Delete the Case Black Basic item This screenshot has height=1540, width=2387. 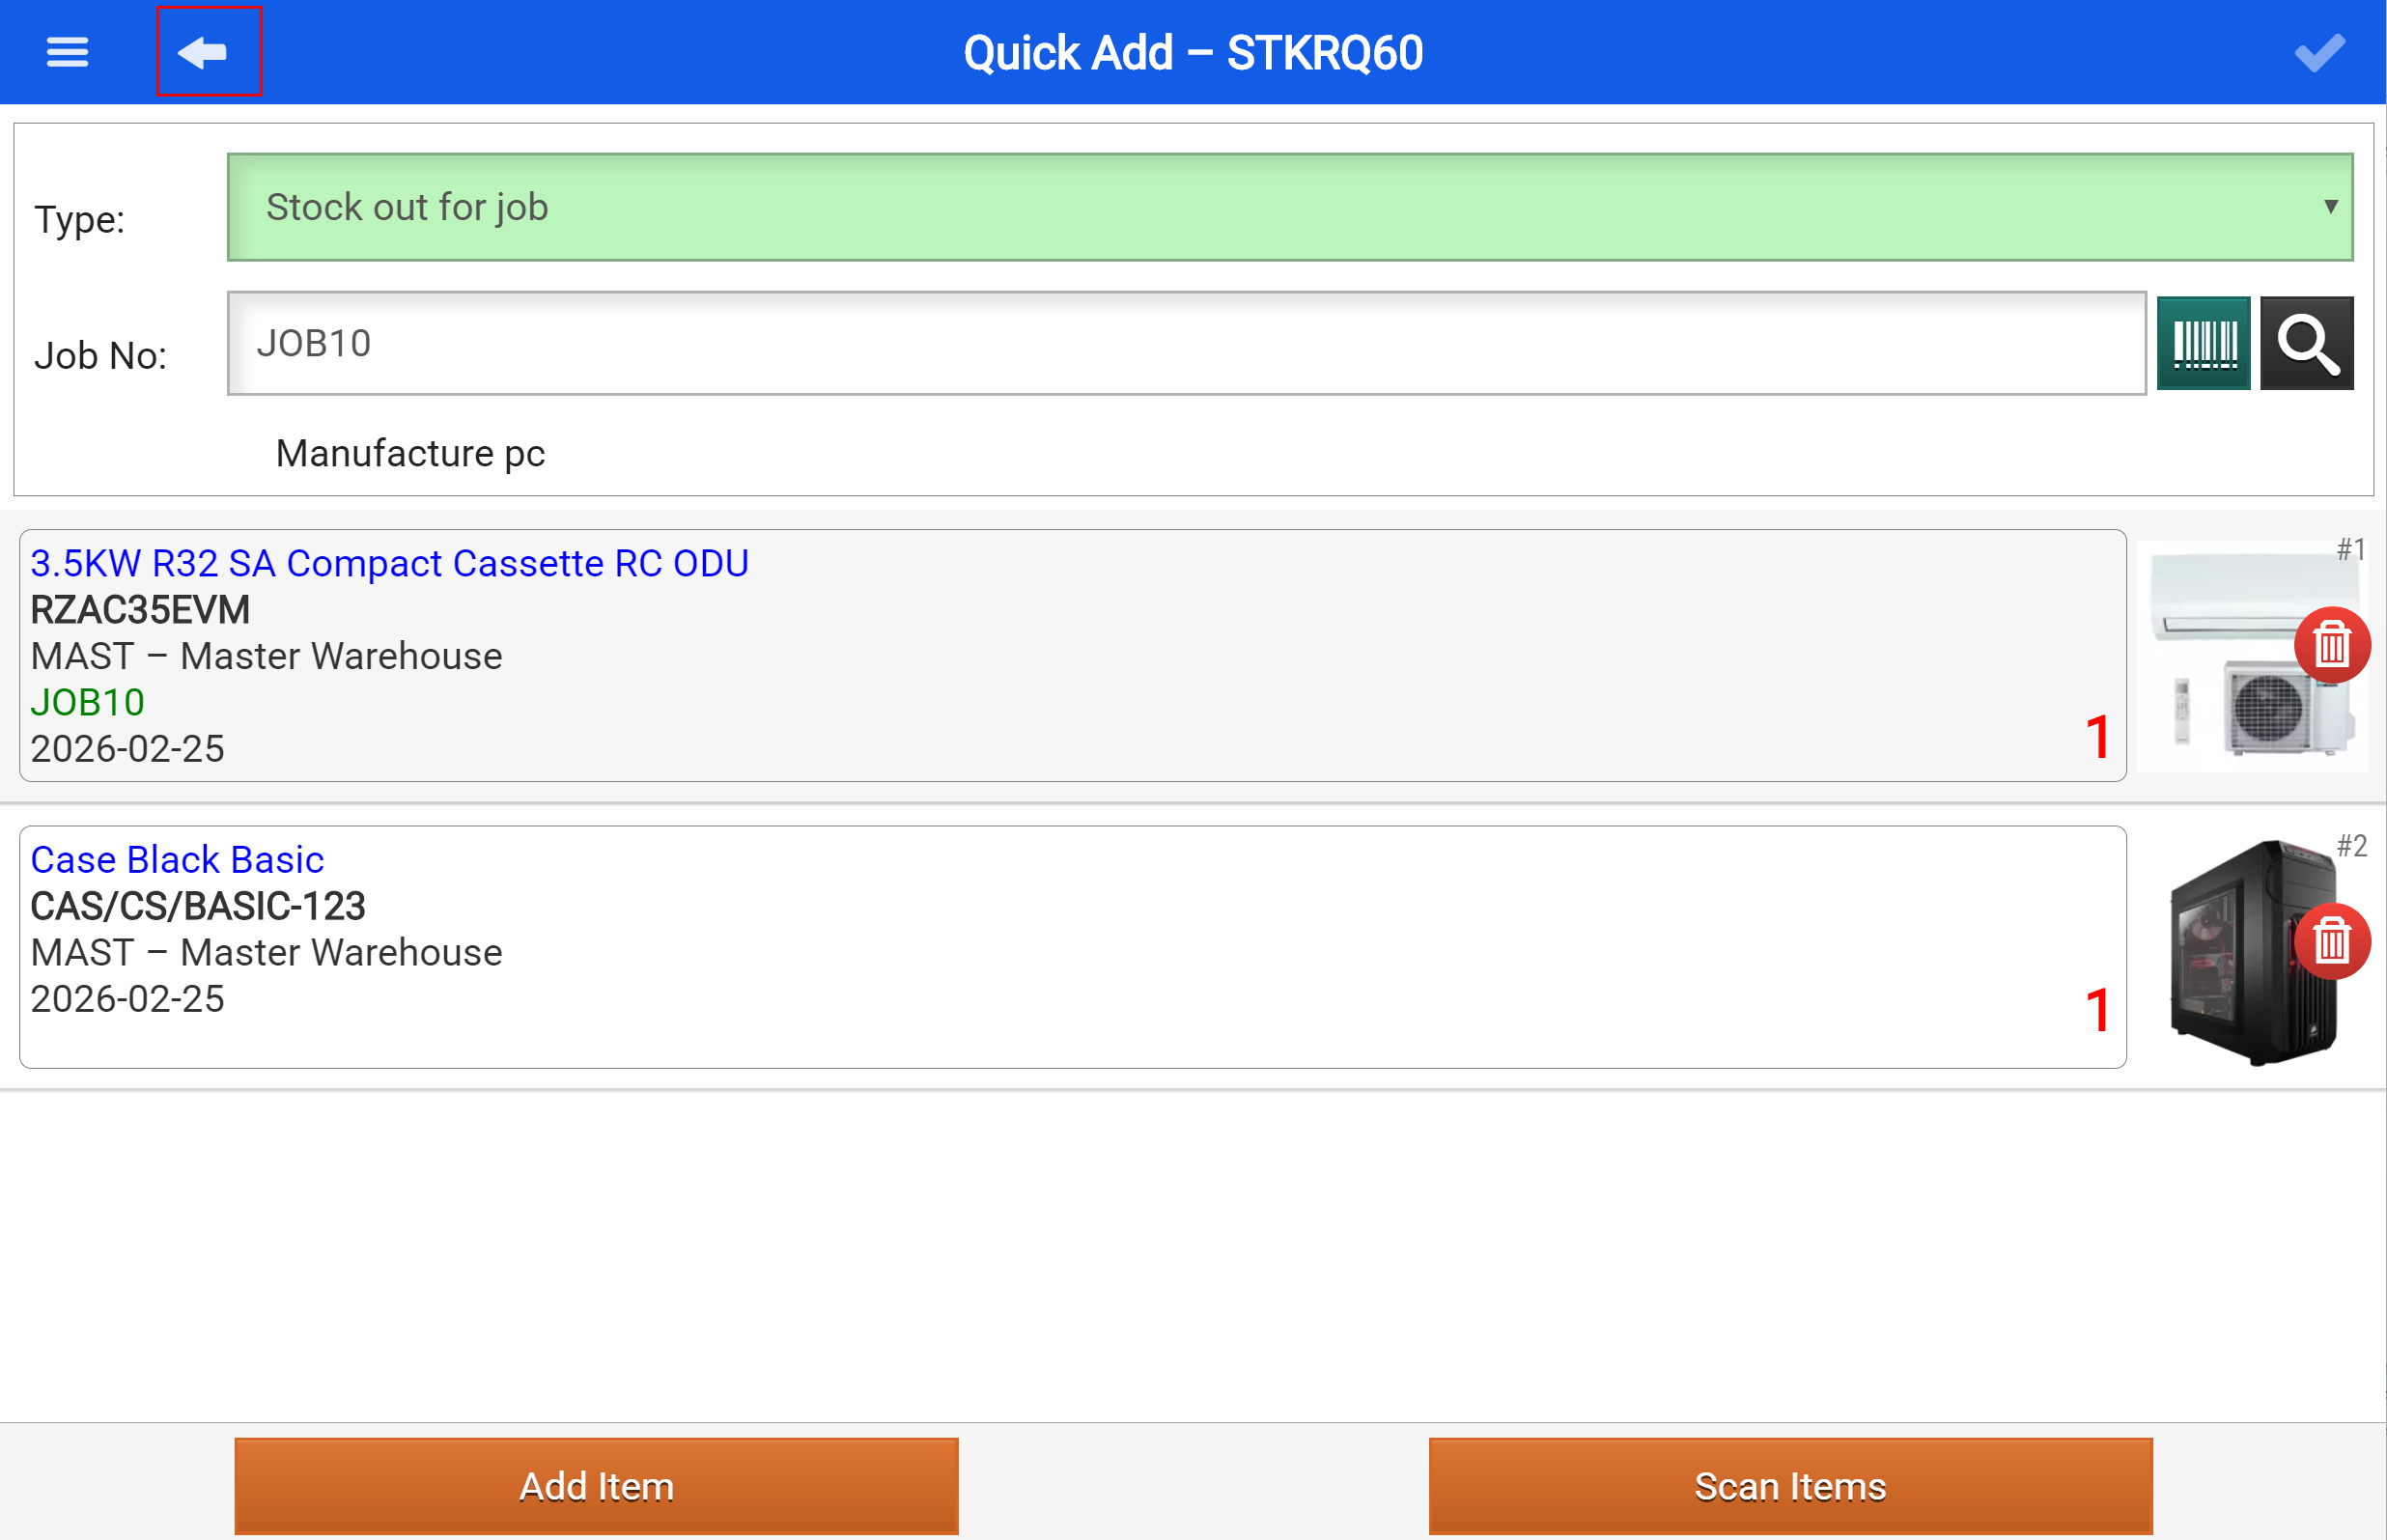click(2330, 941)
